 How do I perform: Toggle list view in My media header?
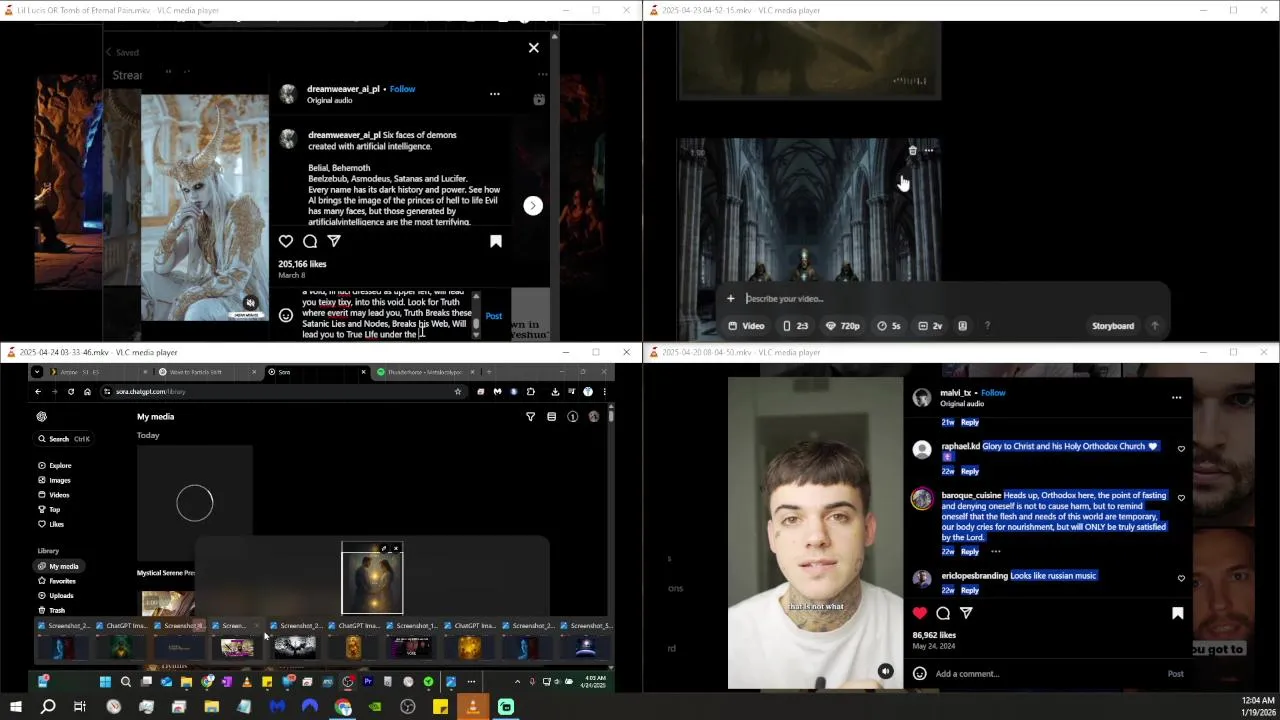551,417
